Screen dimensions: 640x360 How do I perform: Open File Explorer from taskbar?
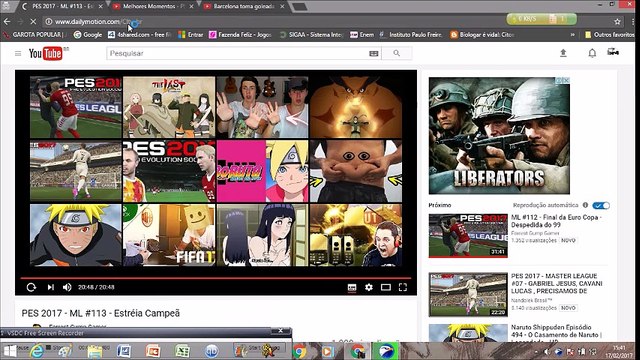tap(95, 351)
